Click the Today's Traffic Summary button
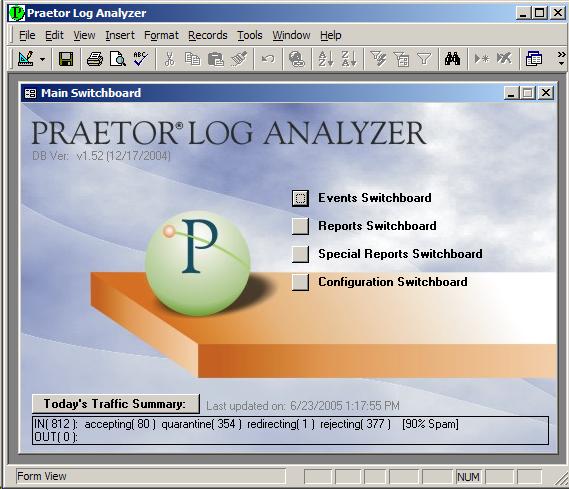The image size is (569, 489). pyautogui.click(x=116, y=404)
